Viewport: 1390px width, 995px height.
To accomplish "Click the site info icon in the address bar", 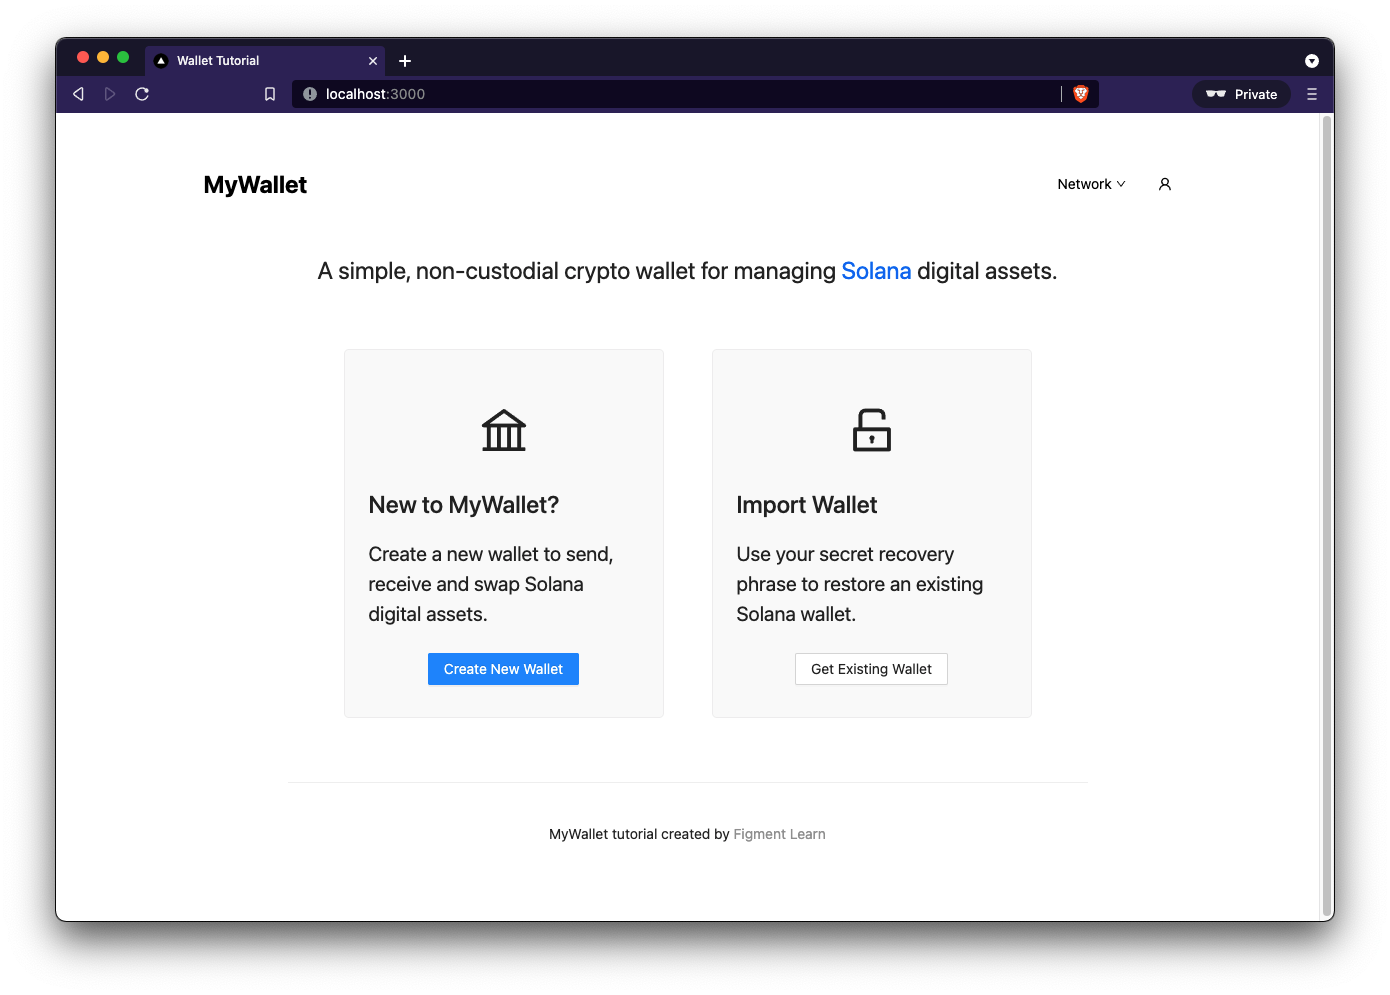I will pos(310,94).
